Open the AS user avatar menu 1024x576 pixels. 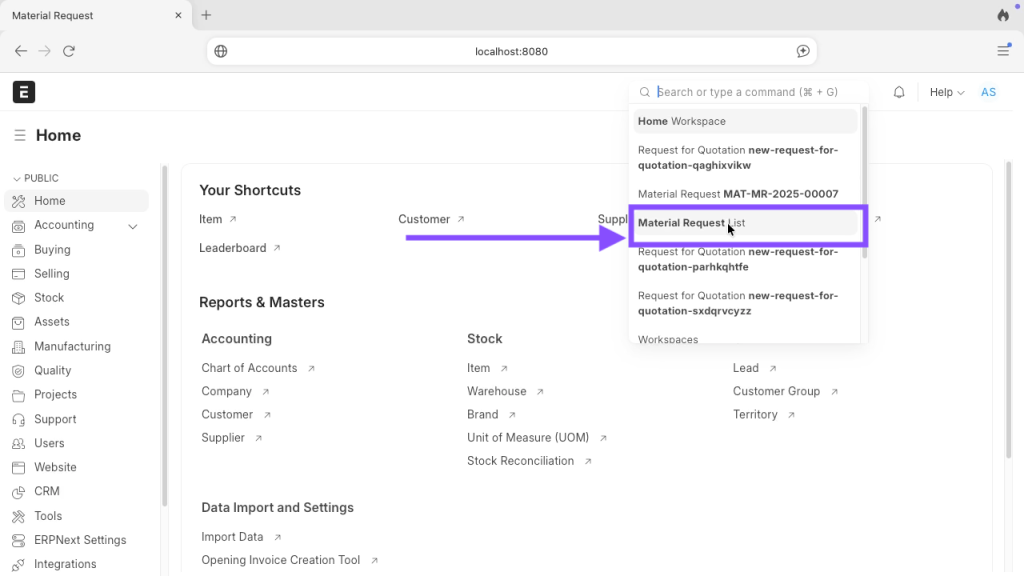[988, 92]
